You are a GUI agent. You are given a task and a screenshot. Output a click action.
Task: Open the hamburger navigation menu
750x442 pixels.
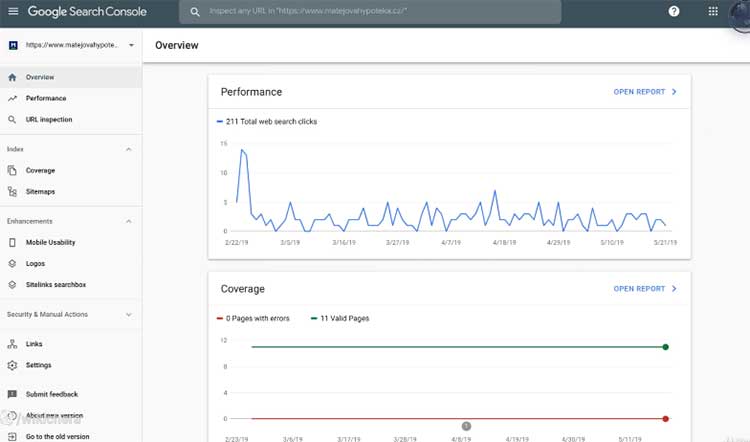pos(13,11)
